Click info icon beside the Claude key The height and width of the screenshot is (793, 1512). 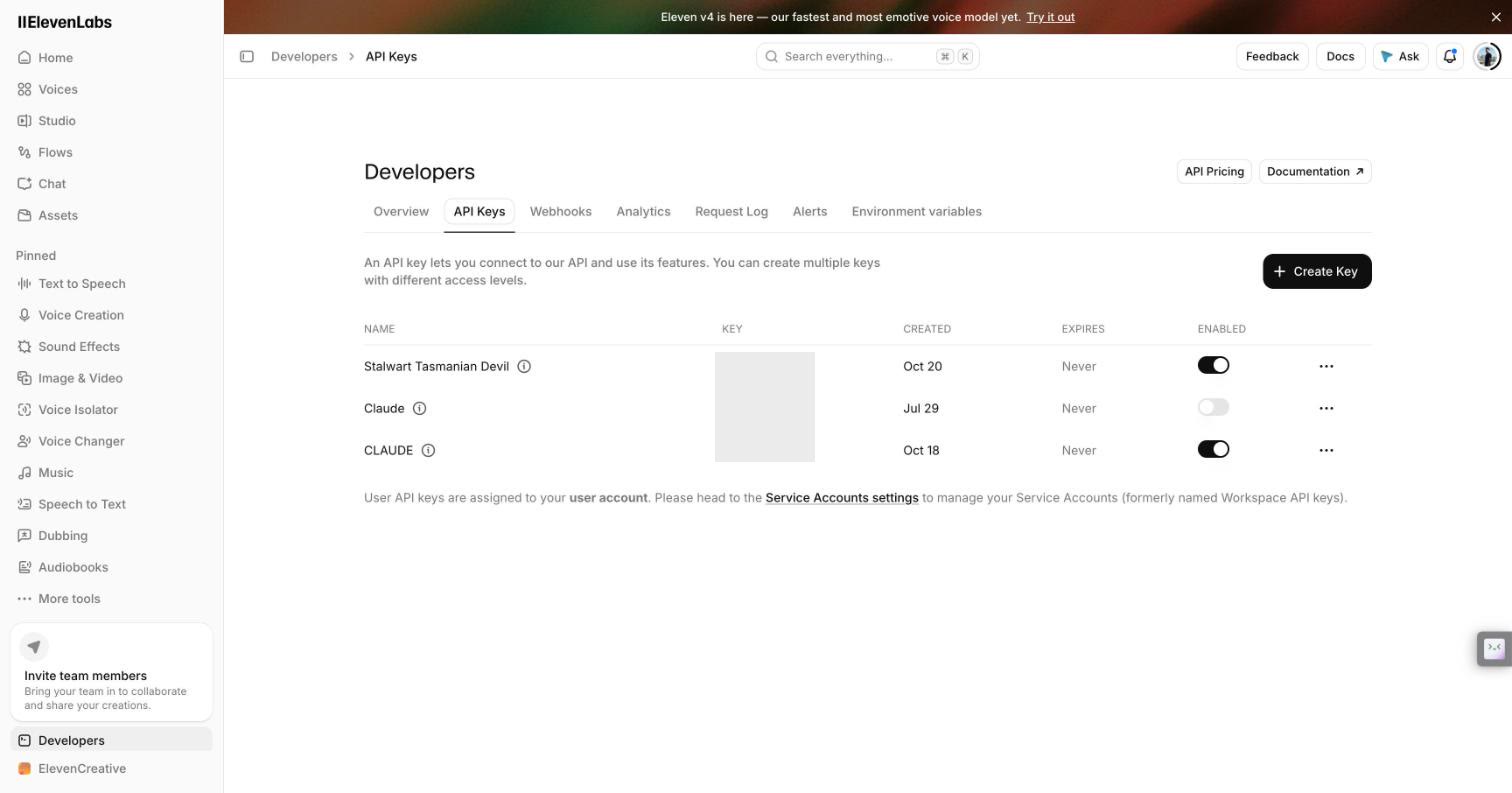coord(420,408)
